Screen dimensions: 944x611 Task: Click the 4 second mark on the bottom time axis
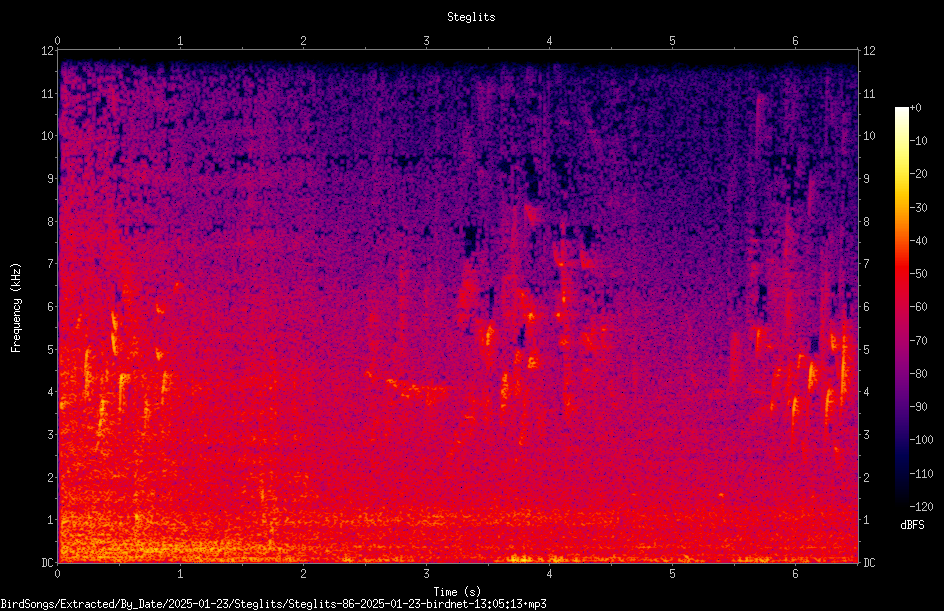(549, 574)
